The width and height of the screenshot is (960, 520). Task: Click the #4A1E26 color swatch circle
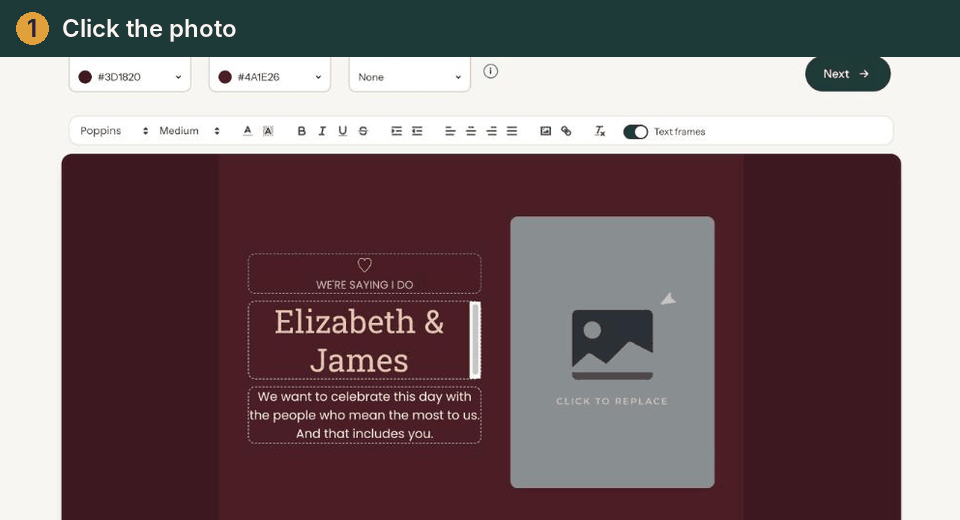click(x=225, y=77)
